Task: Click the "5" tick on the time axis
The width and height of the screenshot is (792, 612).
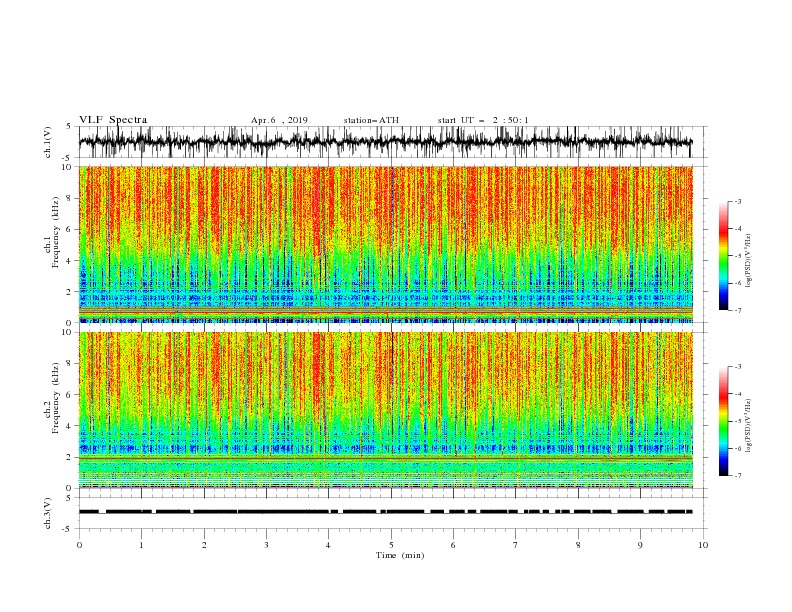Action: 391,545
